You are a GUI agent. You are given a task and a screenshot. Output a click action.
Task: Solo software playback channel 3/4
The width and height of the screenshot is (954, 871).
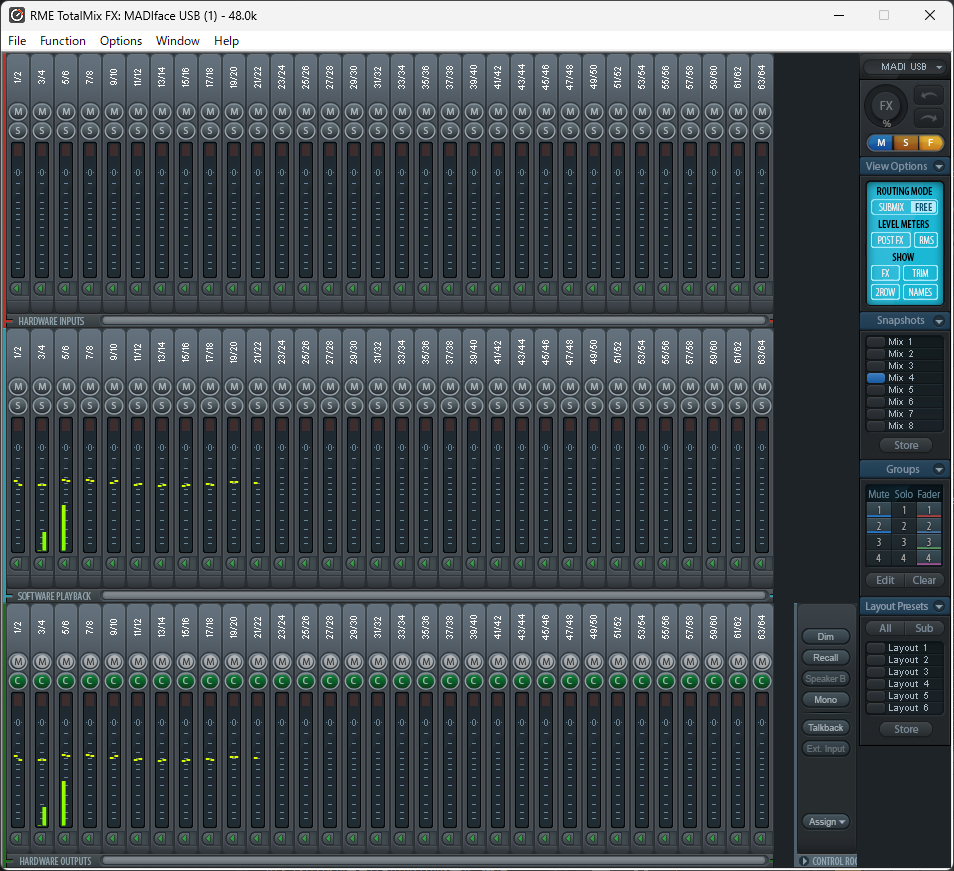42,406
